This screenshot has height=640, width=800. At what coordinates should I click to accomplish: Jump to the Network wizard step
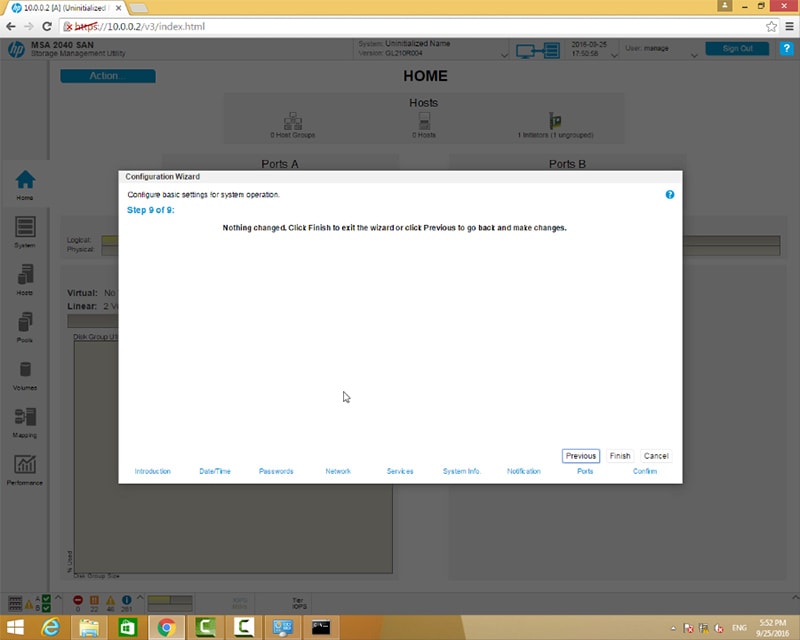[338, 471]
